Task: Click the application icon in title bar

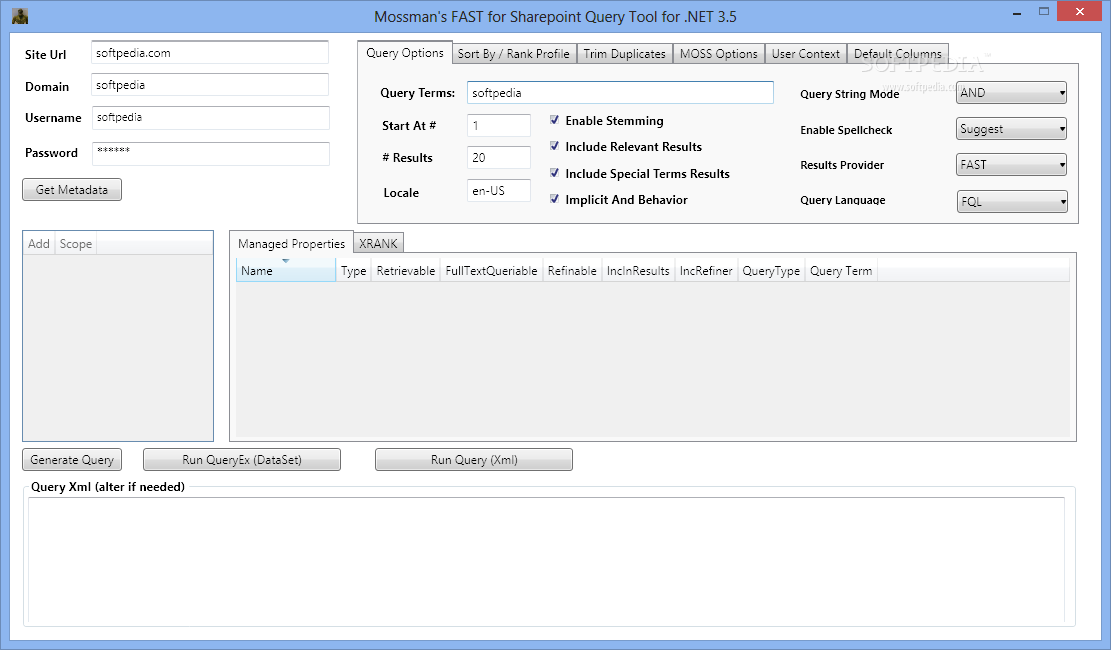Action: point(20,16)
